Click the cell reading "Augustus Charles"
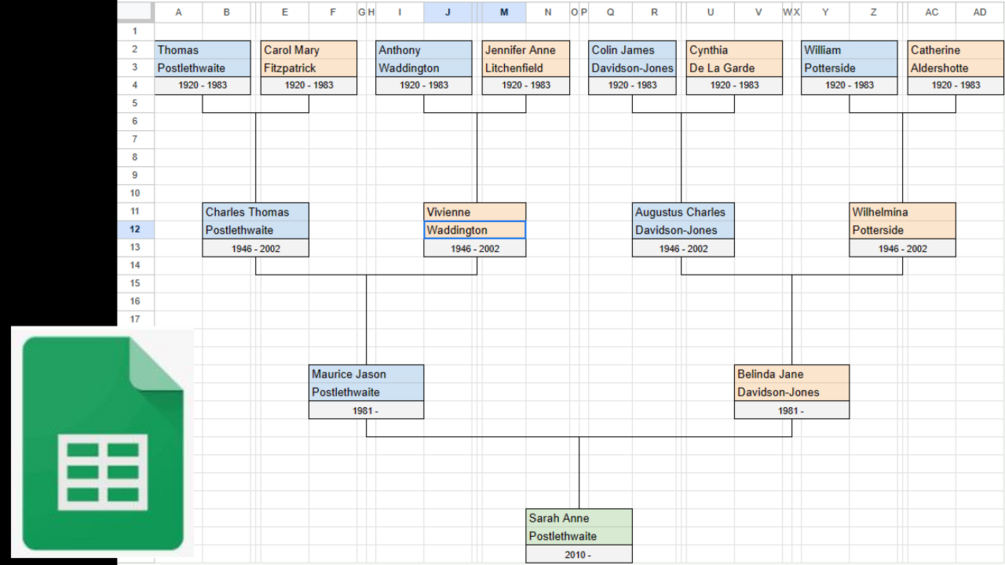The height and width of the screenshot is (565, 1005). click(x=683, y=212)
